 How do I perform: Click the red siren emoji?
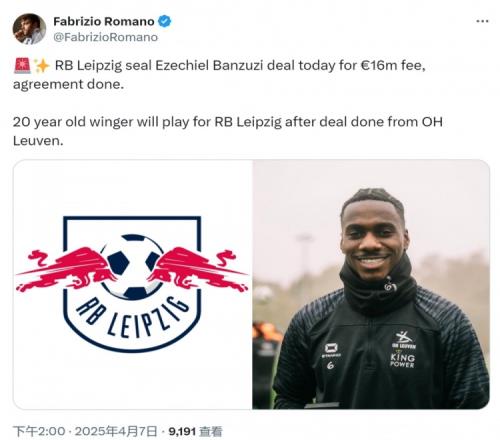tap(22, 65)
